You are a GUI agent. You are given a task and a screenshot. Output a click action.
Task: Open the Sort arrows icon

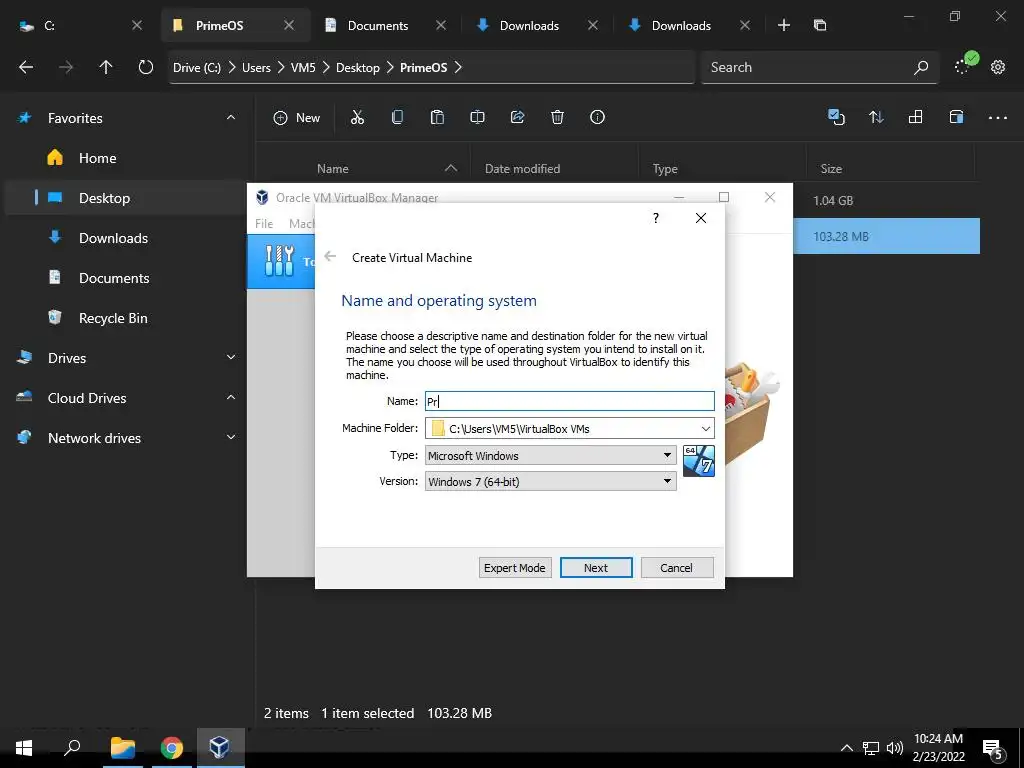(876, 118)
